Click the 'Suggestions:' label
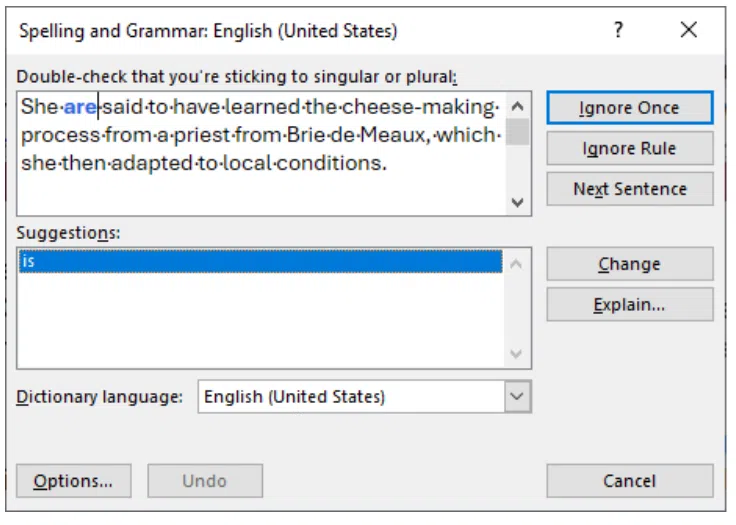Screen dimensions: 736x525 coord(69,233)
